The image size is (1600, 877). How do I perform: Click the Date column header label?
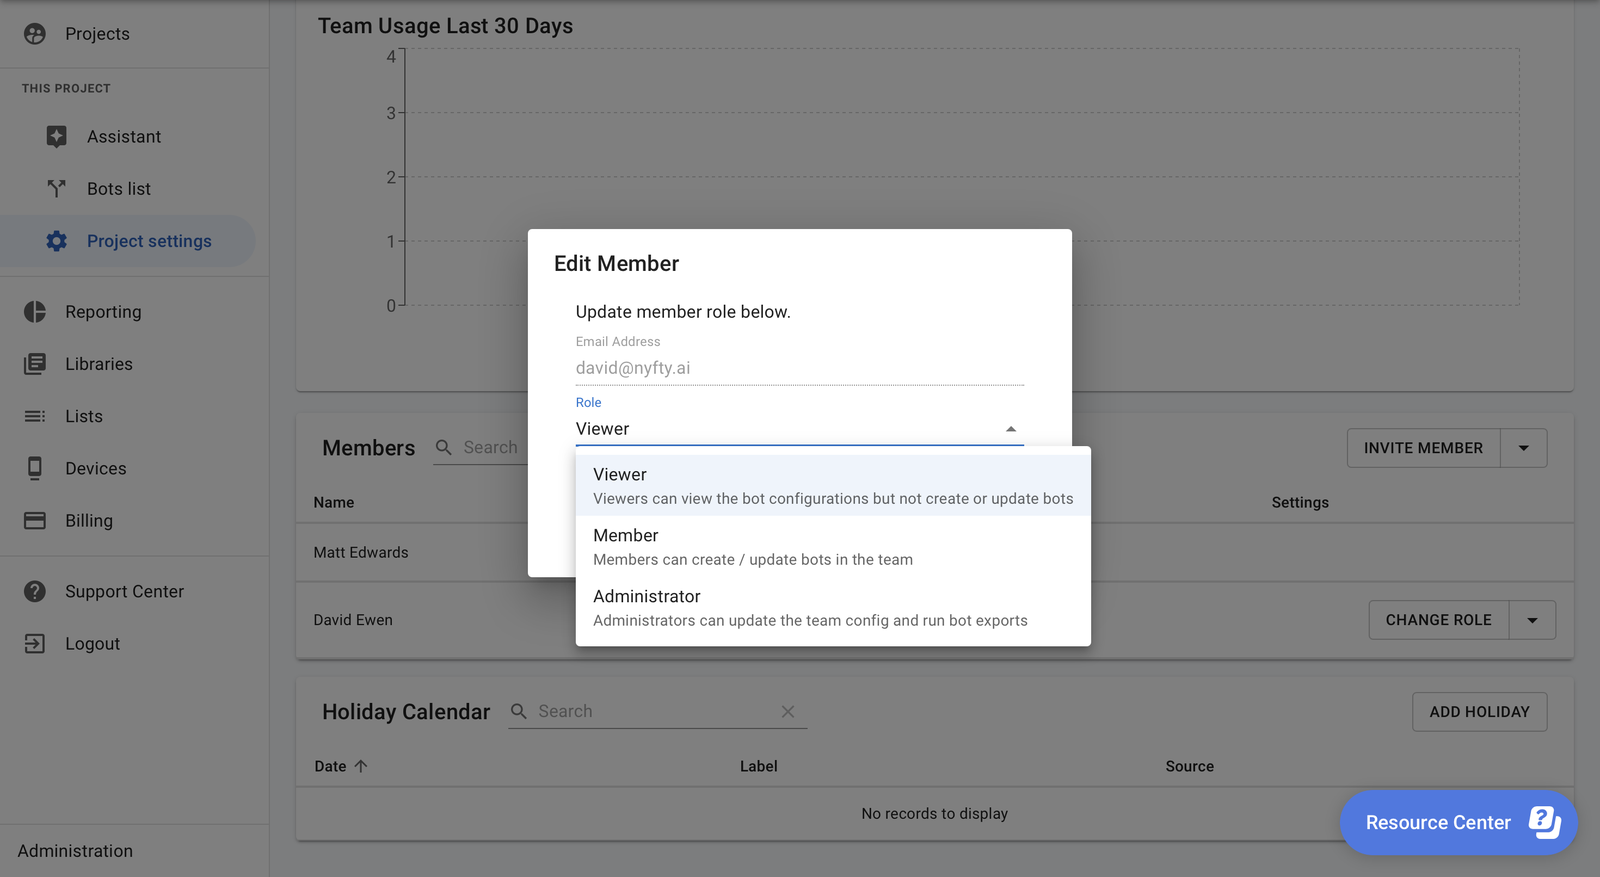(x=330, y=766)
